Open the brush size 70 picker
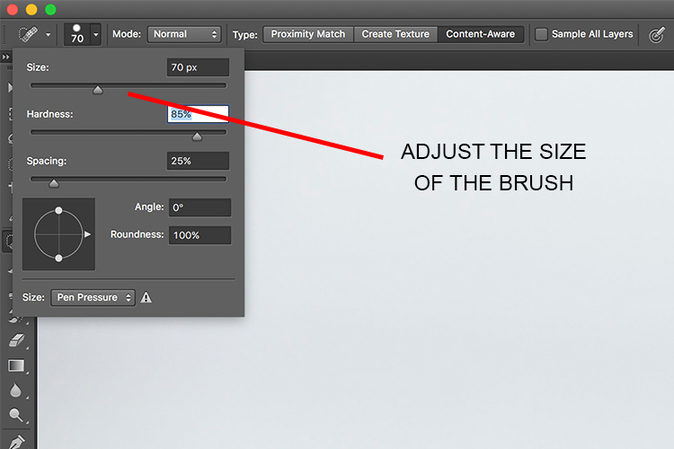This screenshot has height=449, width=674. click(83, 34)
